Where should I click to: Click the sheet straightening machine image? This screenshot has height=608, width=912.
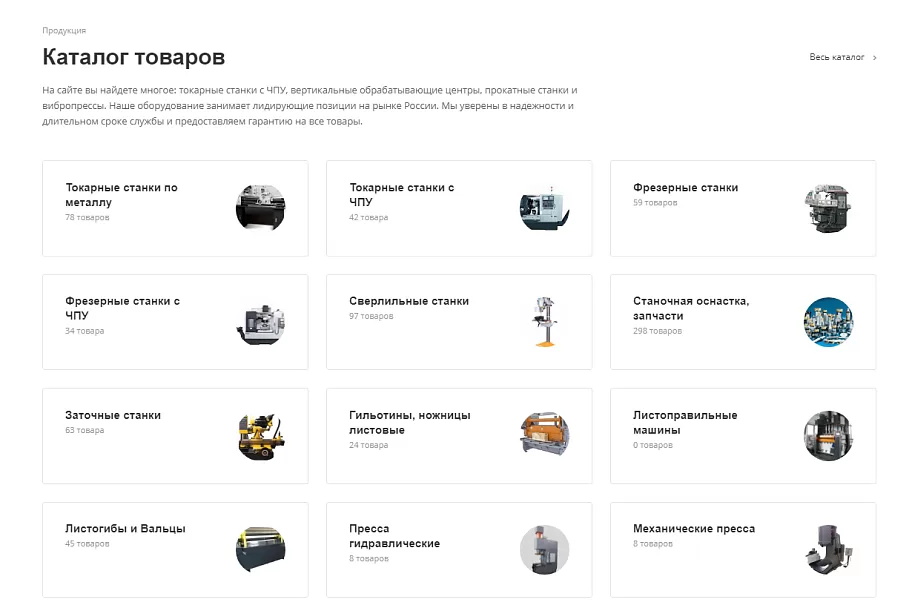[828, 436]
